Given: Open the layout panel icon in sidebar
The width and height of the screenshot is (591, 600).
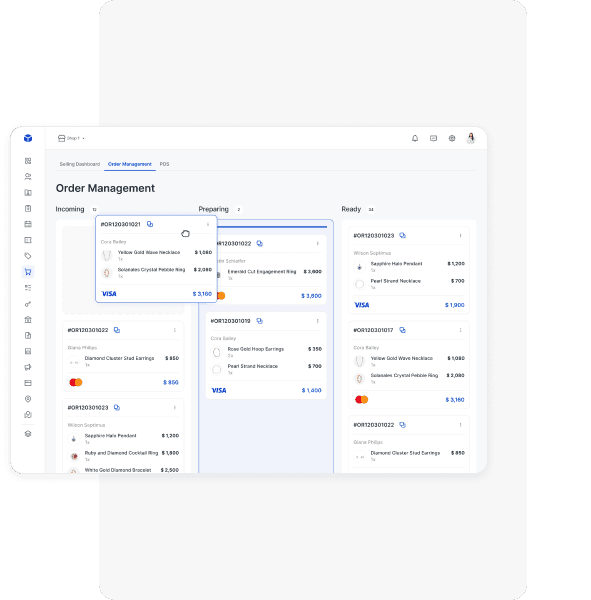Looking at the screenshot, I should coord(28,240).
